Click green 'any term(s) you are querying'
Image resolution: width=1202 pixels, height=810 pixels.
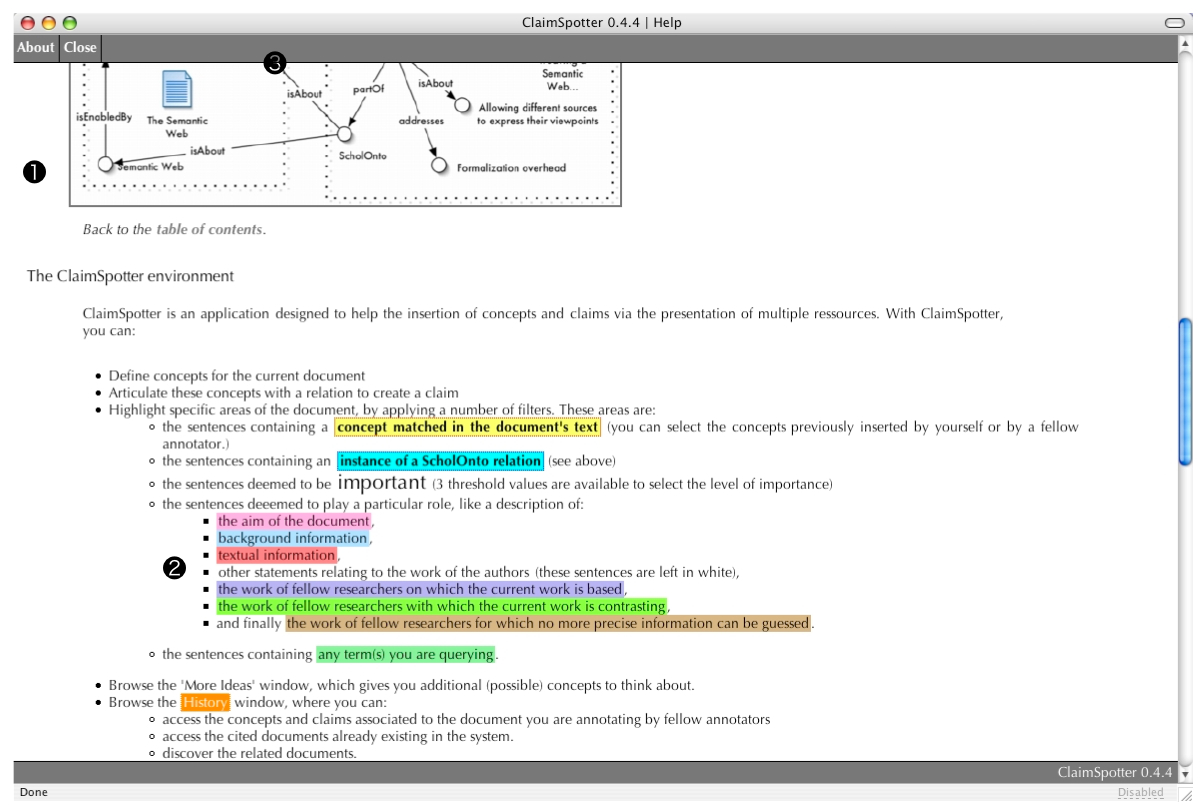click(x=406, y=655)
